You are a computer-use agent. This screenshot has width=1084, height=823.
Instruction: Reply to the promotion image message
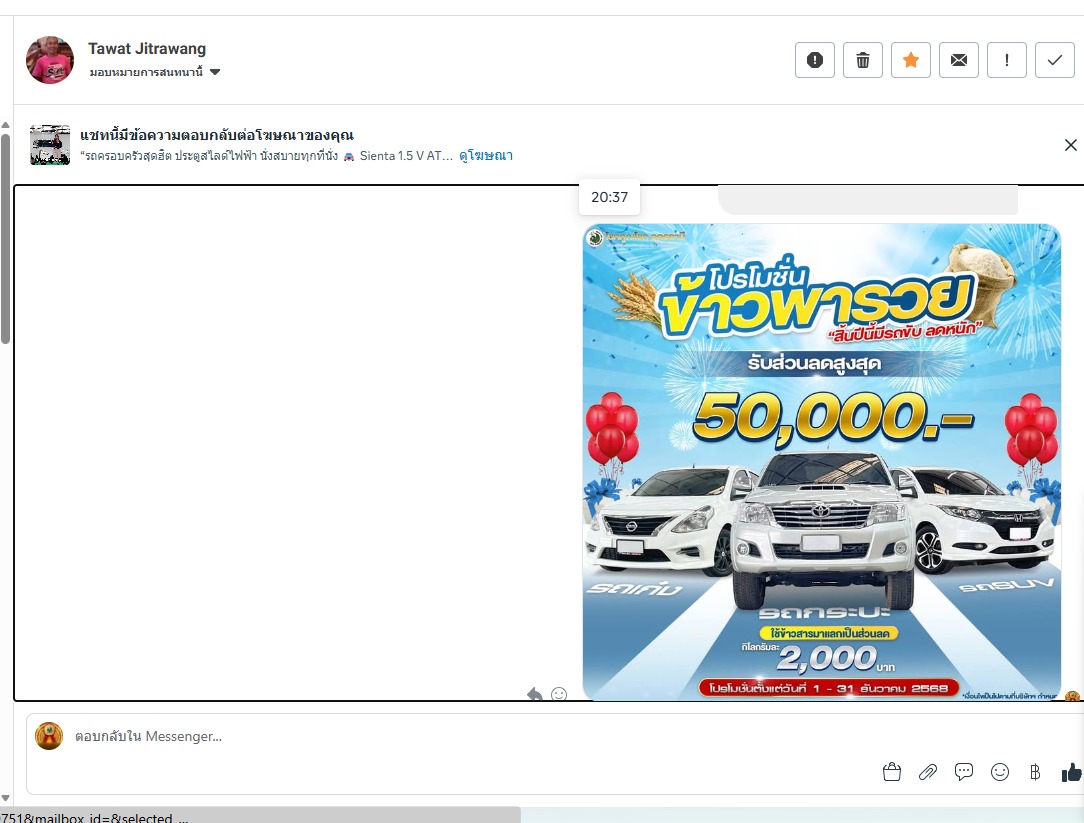(x=534, y=694)
